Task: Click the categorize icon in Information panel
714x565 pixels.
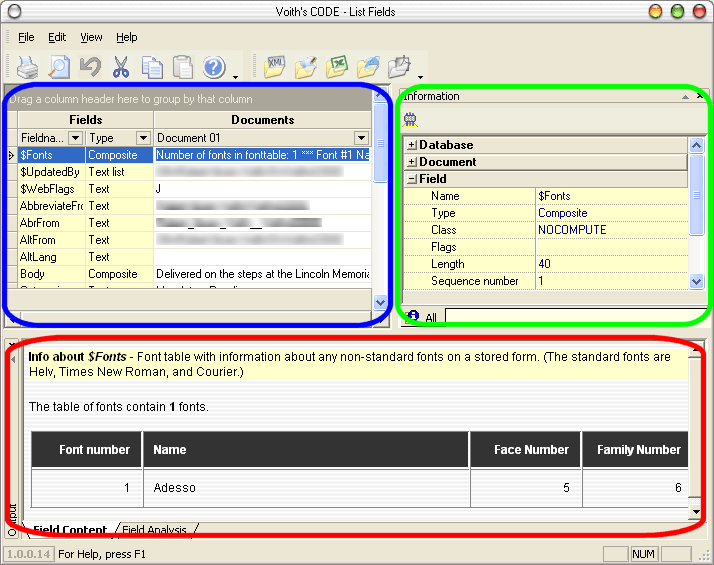Action: coord(410,120)
